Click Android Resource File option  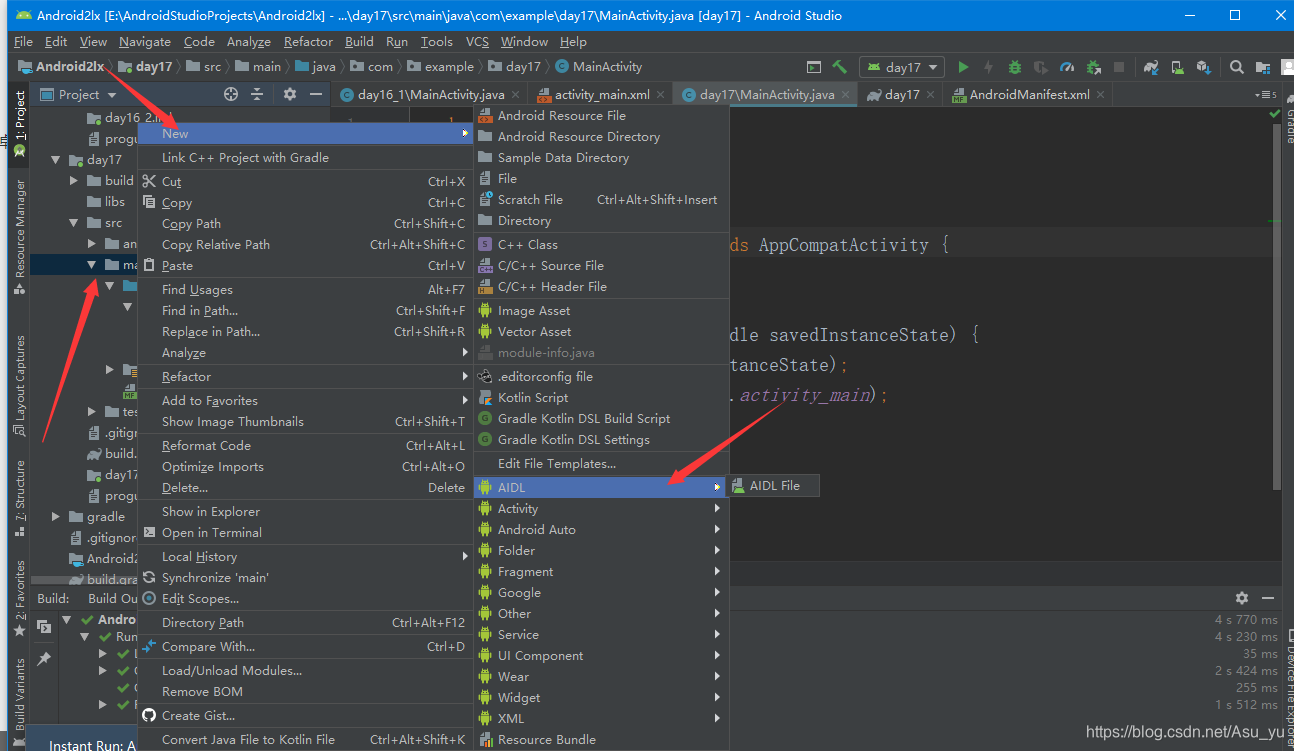(x=599, y=115)
